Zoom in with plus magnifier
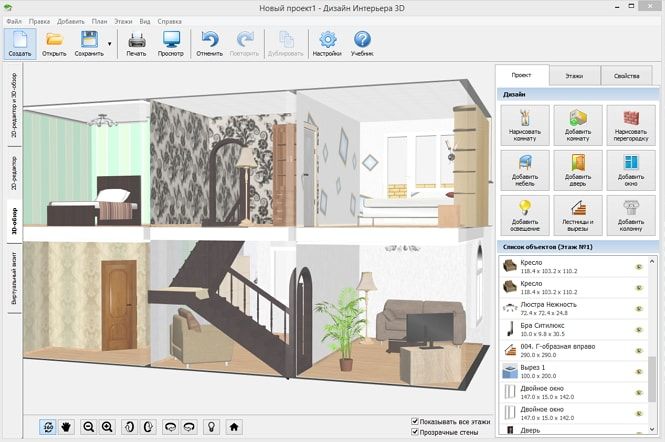 click(107, 427)
